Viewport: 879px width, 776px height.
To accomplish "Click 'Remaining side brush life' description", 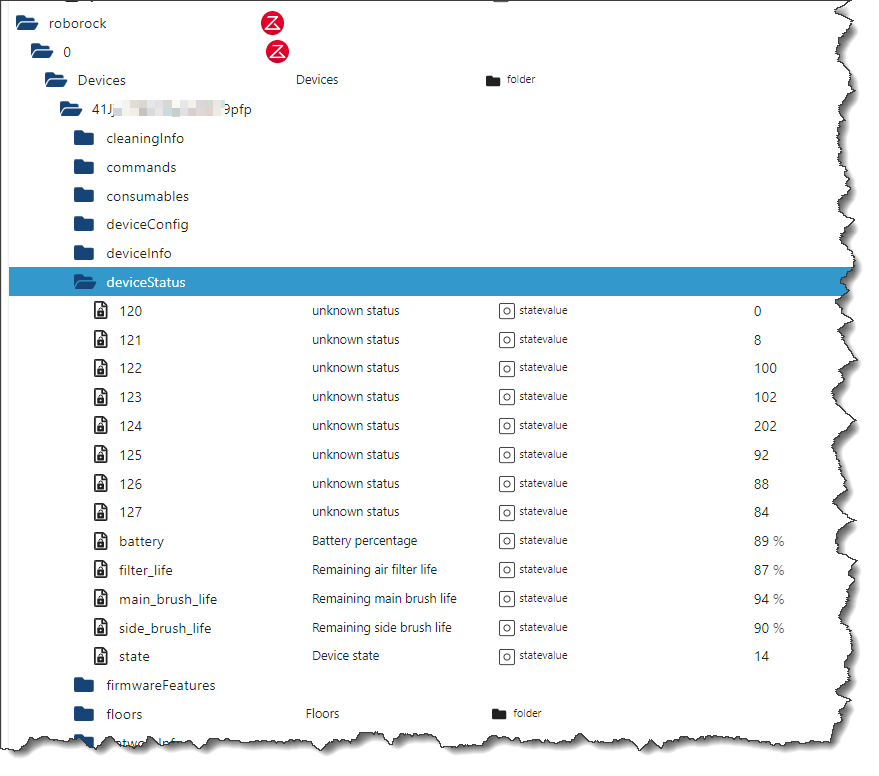I will click(382, 627).
